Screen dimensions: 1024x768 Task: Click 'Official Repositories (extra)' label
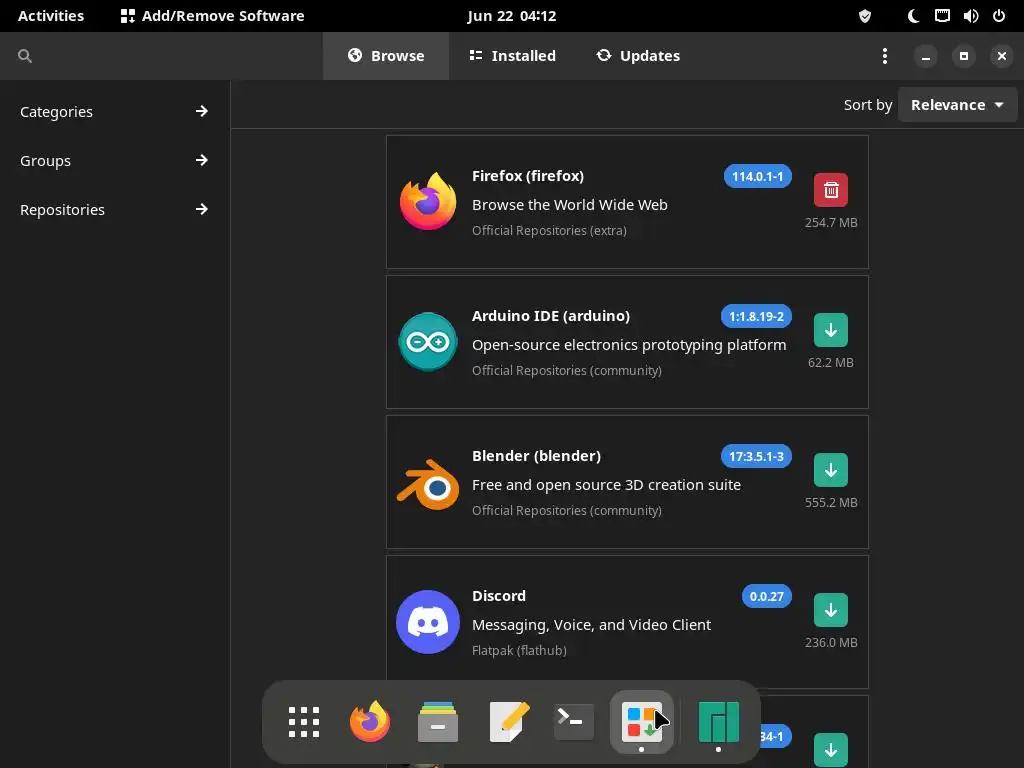tap(549, 231)
